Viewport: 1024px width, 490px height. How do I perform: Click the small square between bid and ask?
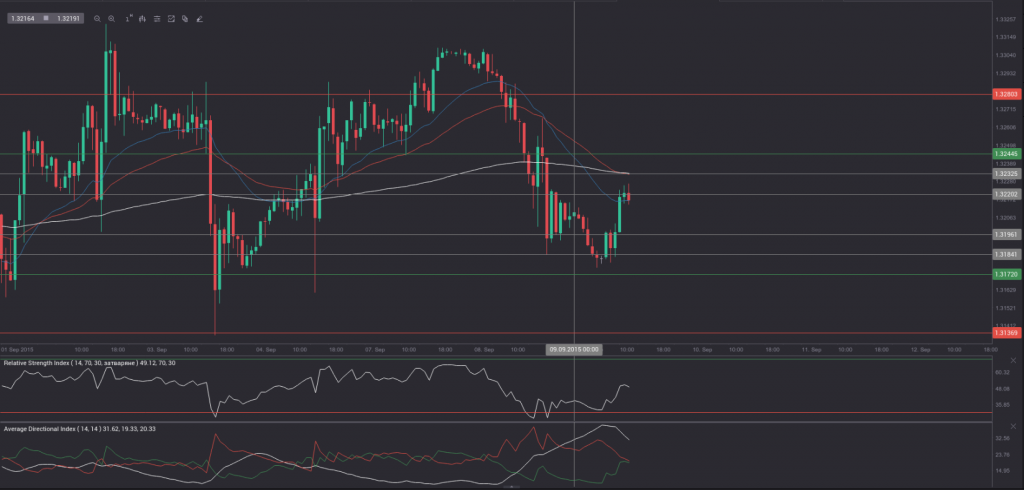point(46,18)
